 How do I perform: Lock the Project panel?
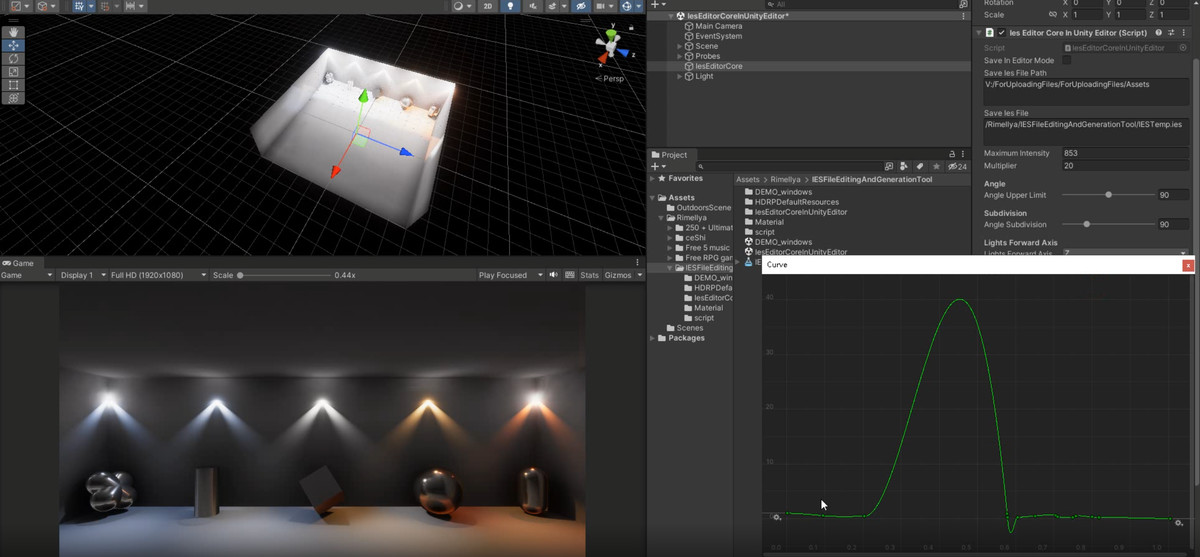click(x=952, y=154)
